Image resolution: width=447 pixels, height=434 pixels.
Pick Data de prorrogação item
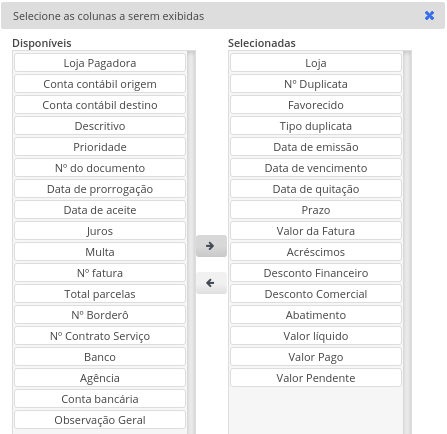pos(100,189)
